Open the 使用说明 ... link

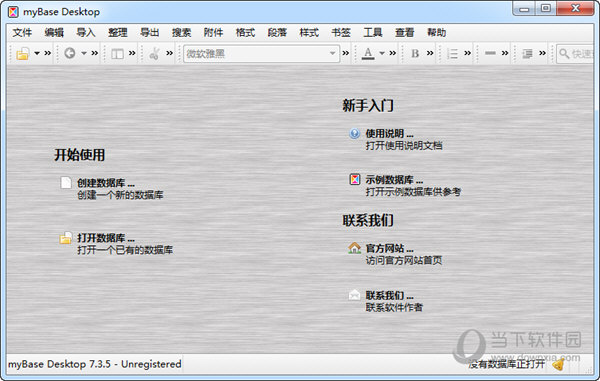click(390, 134)
